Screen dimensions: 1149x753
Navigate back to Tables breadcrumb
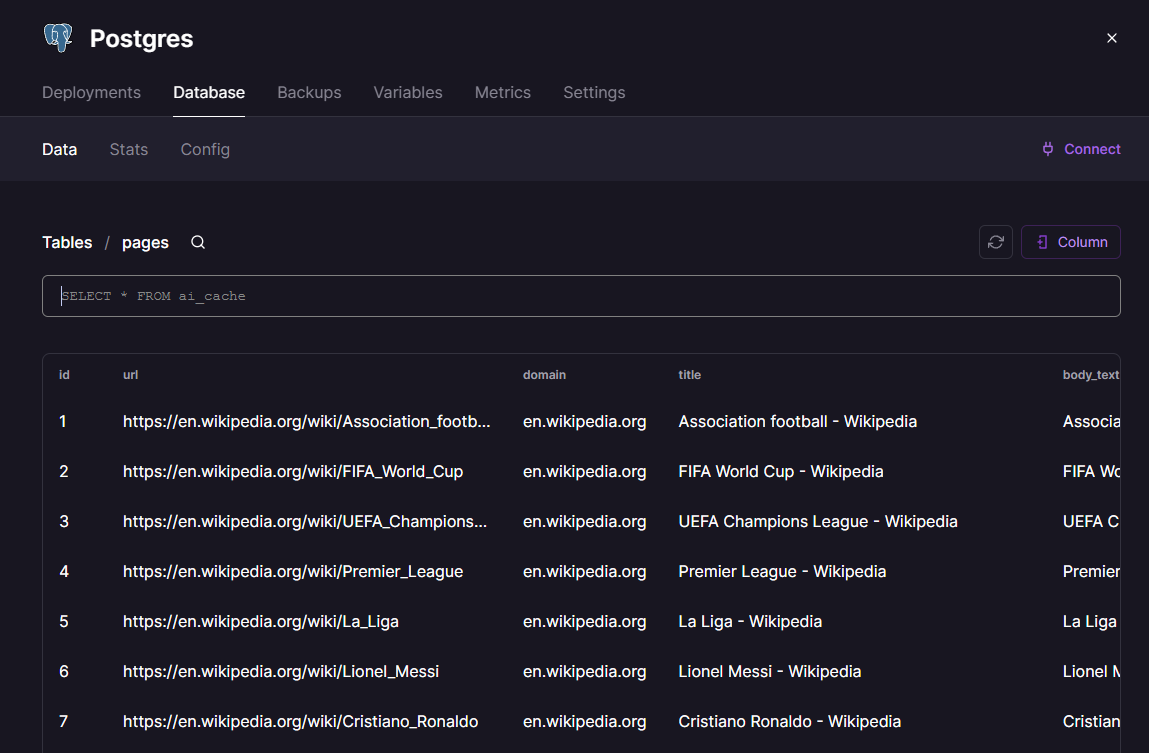coord(67,242)
